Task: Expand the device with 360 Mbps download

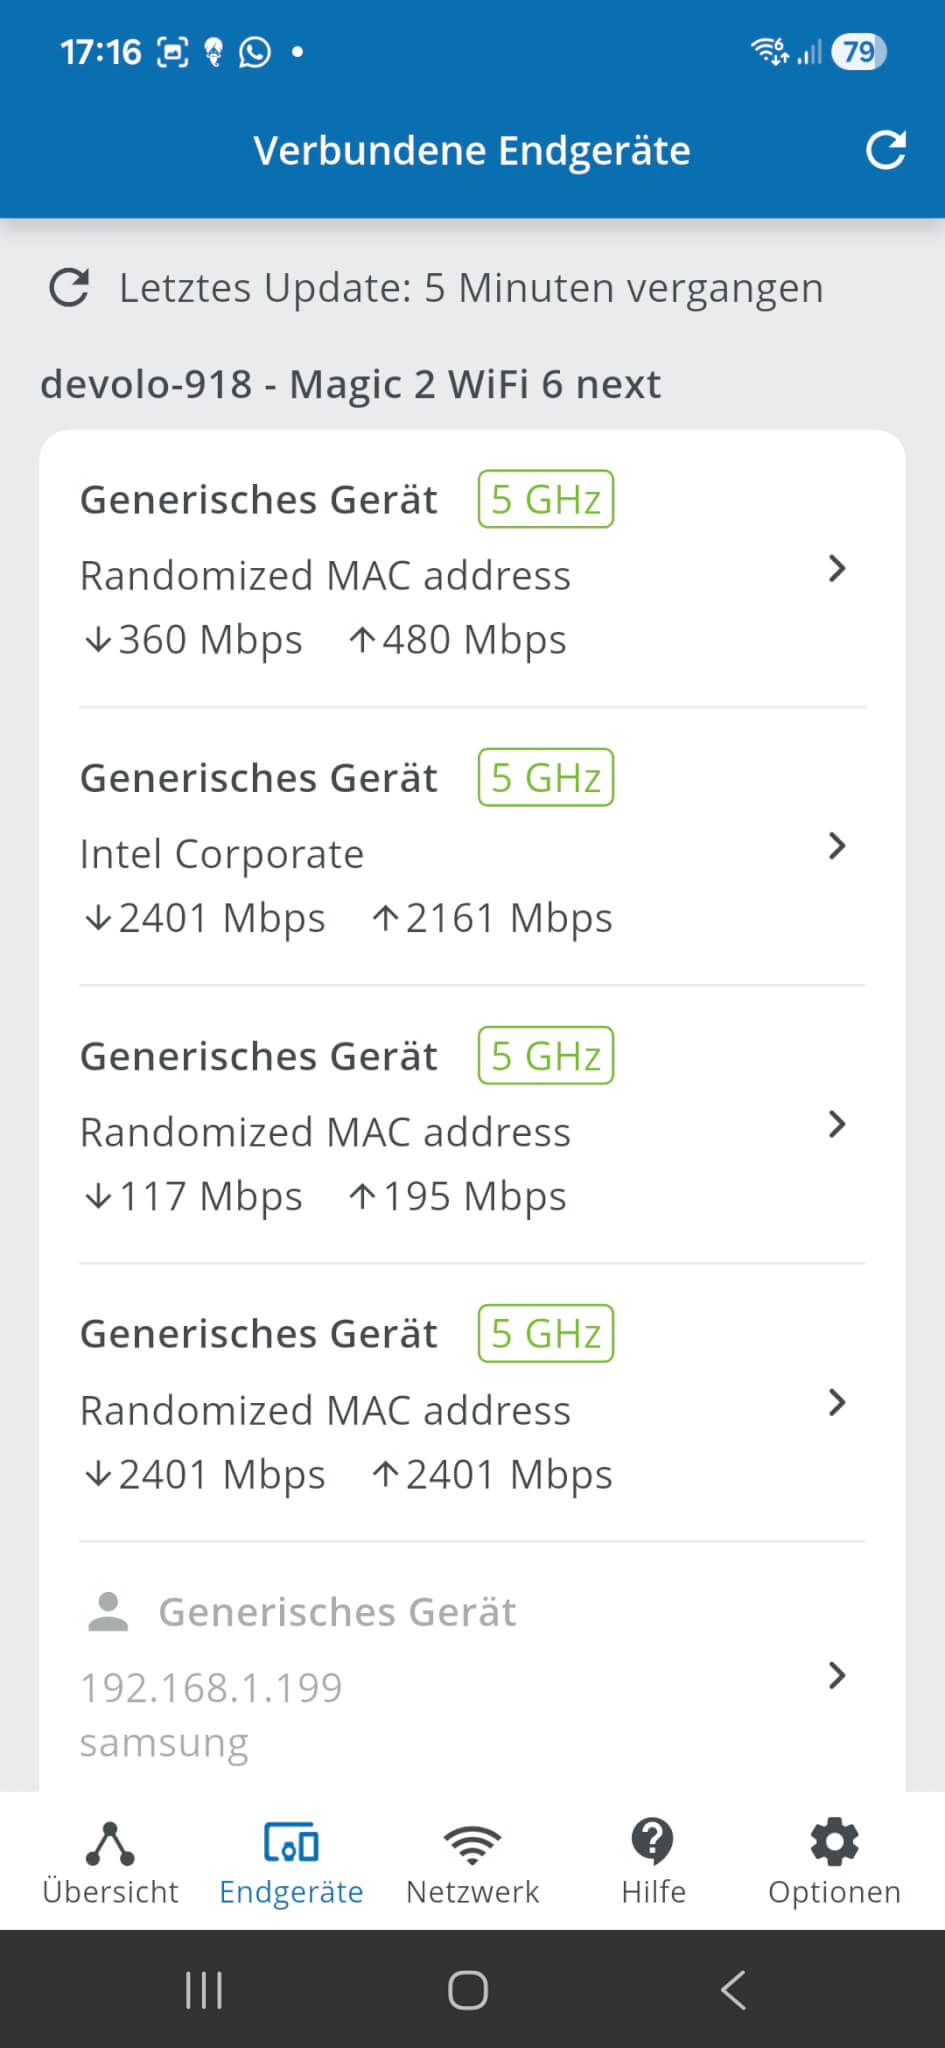Action: coord(837,569)
